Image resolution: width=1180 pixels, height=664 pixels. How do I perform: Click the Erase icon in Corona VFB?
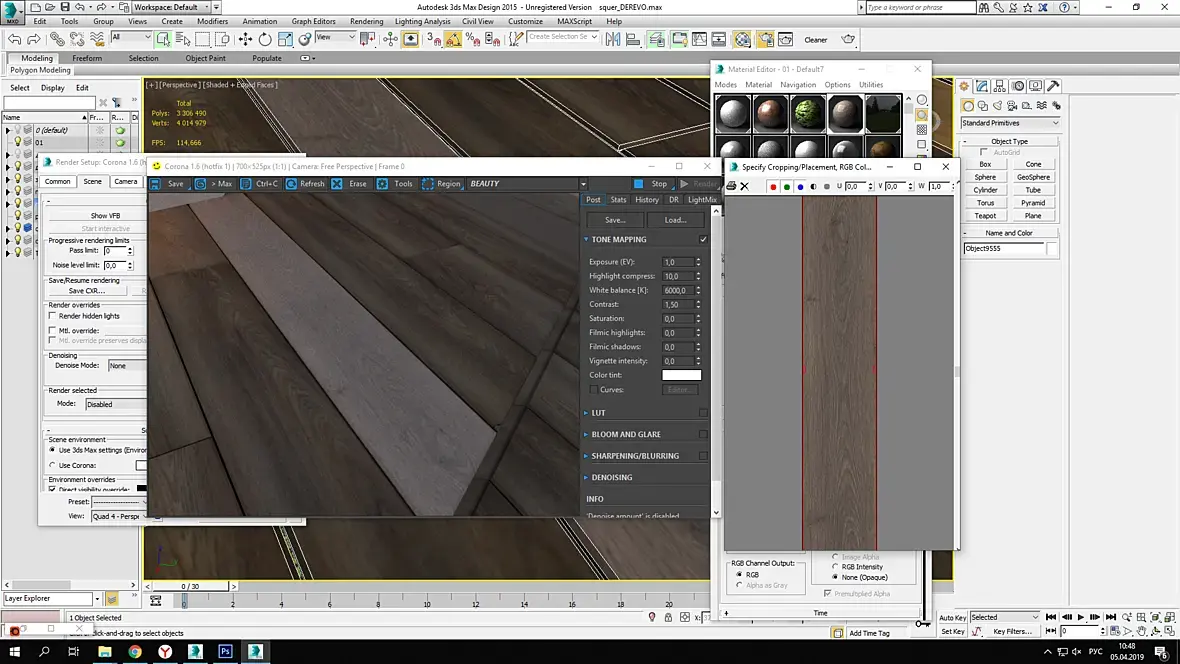point(337,184)
